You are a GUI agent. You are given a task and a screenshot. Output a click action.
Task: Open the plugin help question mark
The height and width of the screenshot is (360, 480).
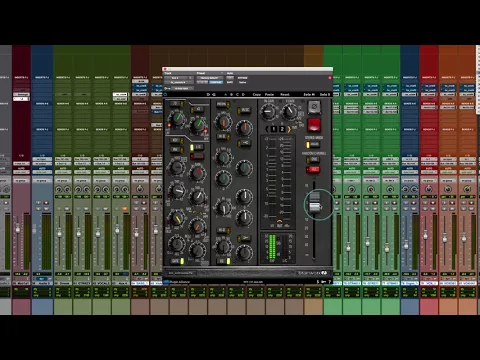pyautogui.click(x=329, y=282)
